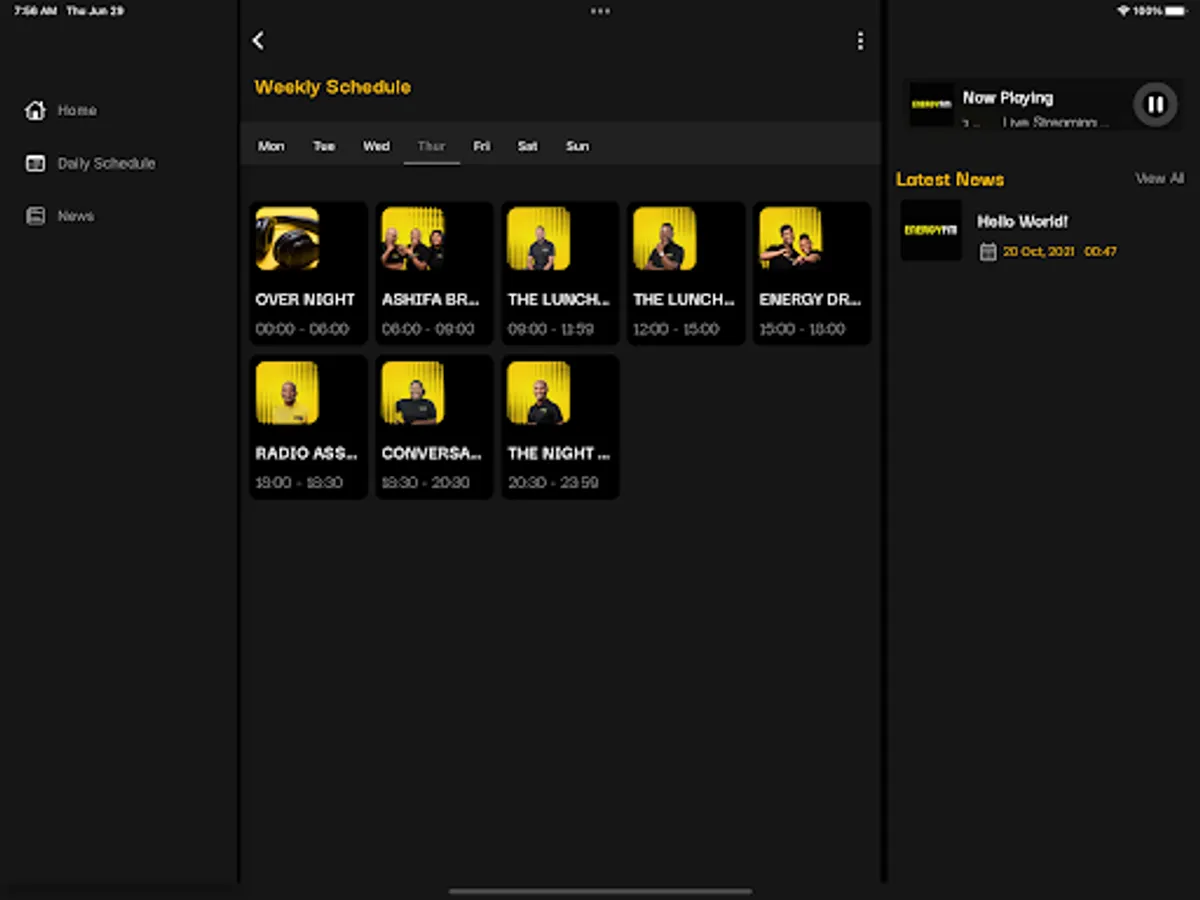
Task: Click the calendar icon under Hello World!
Action: coord(988,252)
